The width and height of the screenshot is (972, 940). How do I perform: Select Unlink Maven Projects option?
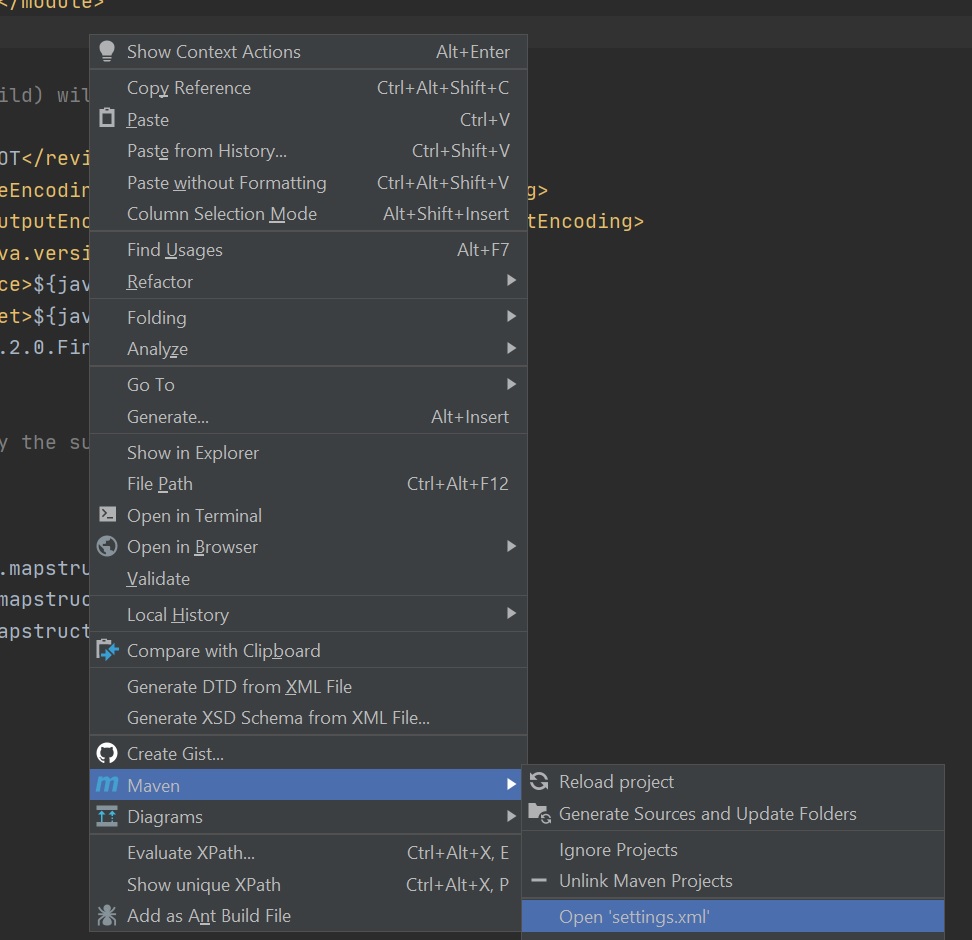point(645,881)
